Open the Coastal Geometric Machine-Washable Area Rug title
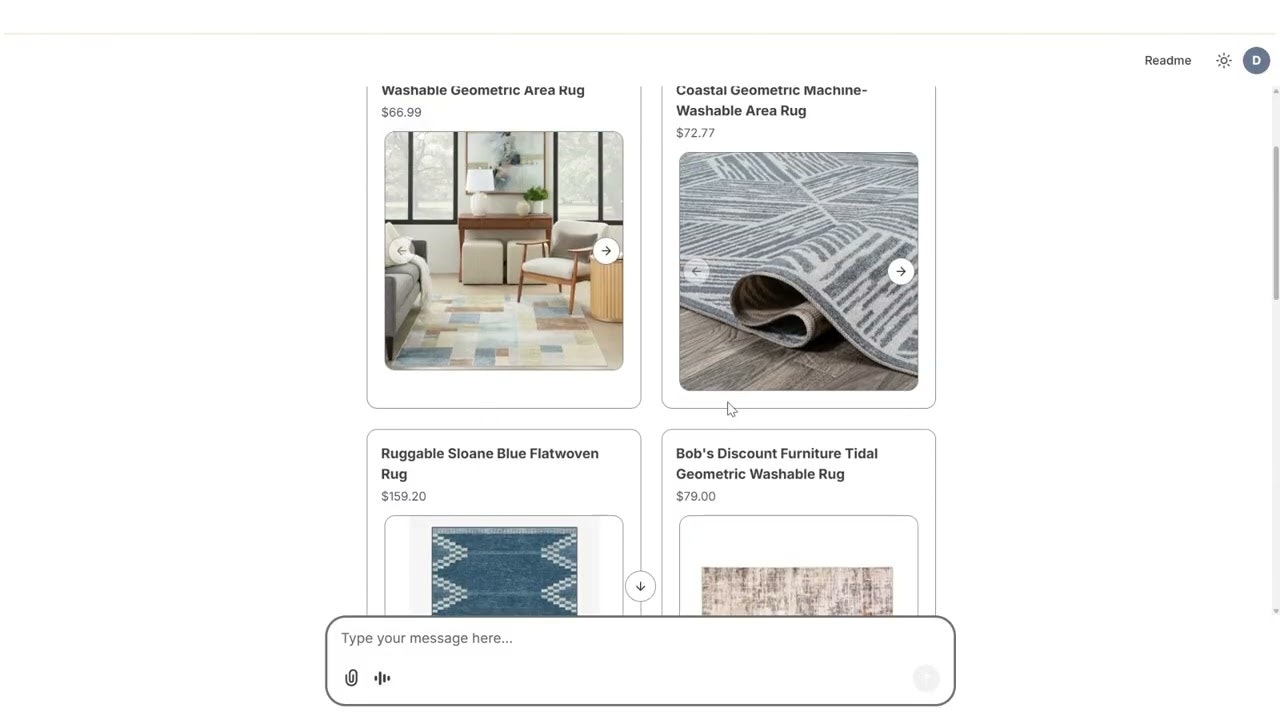1280x720 pixels. click(x=771, y=100)
